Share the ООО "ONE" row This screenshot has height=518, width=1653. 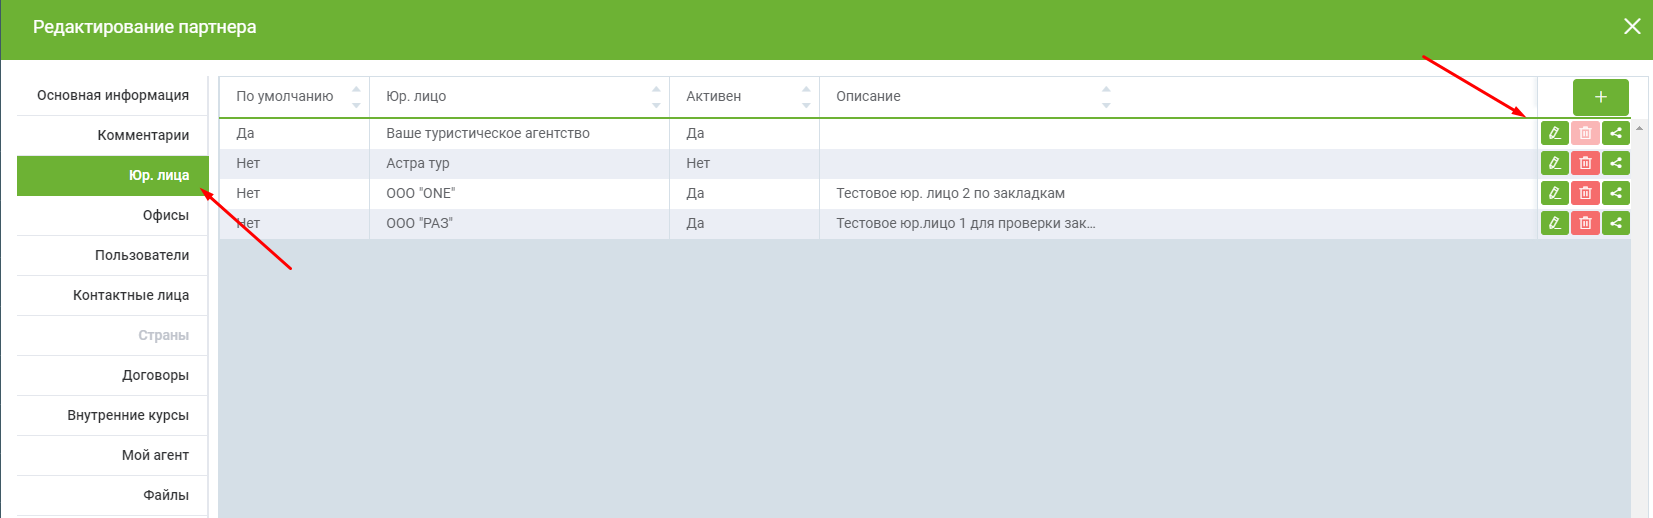[1616, 193]
